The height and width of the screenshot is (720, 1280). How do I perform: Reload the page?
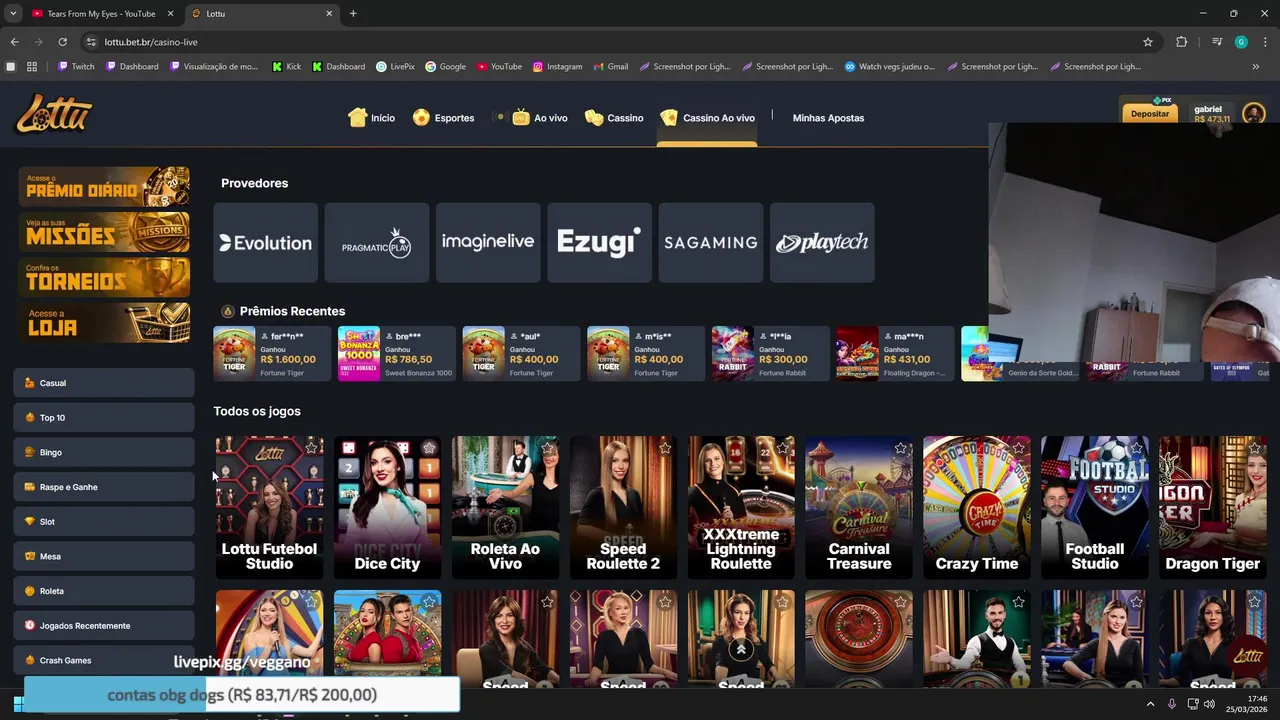[62, 42]
